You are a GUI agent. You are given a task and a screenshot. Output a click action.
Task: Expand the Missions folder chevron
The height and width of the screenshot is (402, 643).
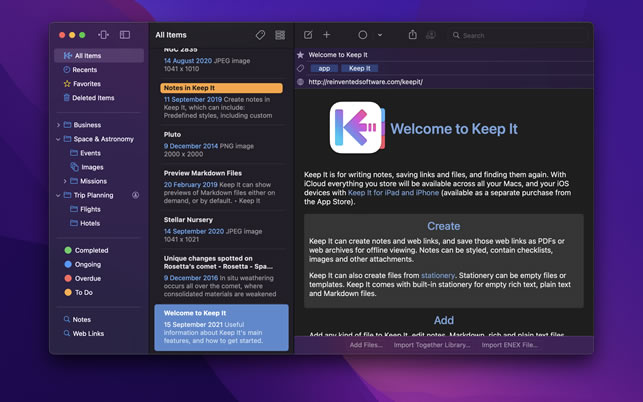click(x=65, y=181)
